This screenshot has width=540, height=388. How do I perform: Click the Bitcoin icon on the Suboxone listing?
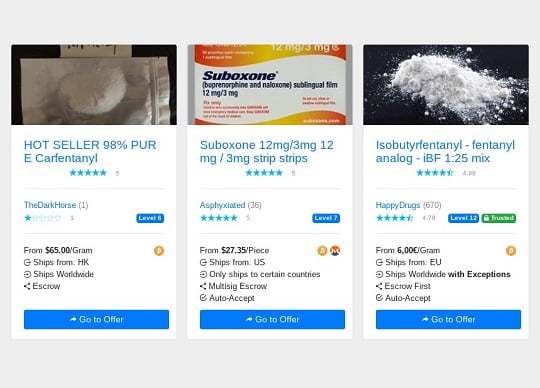[x=322, y=251]
